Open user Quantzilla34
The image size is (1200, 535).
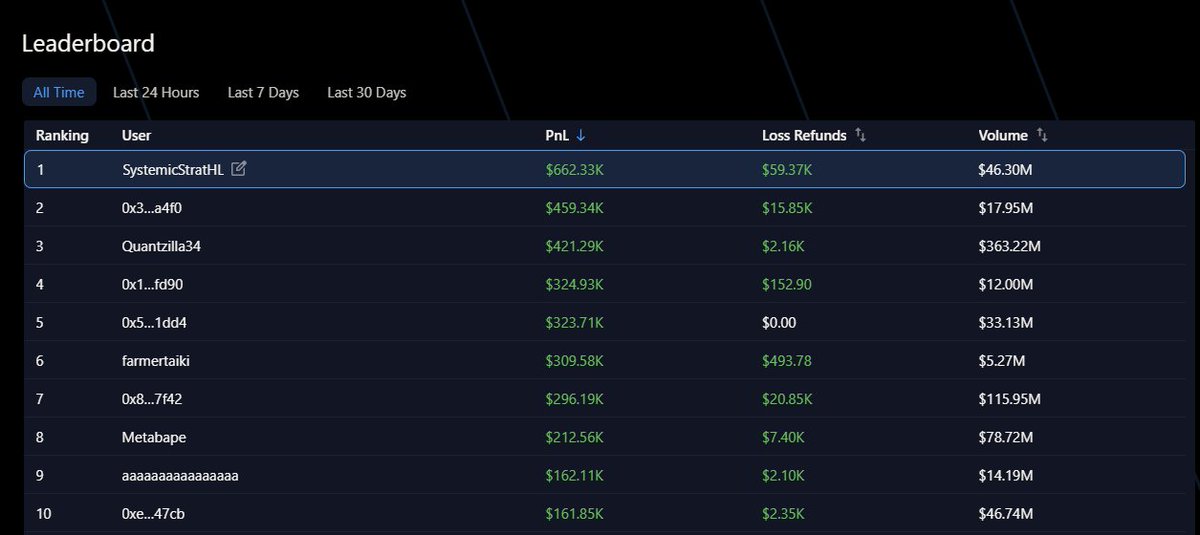pos(161,246)
